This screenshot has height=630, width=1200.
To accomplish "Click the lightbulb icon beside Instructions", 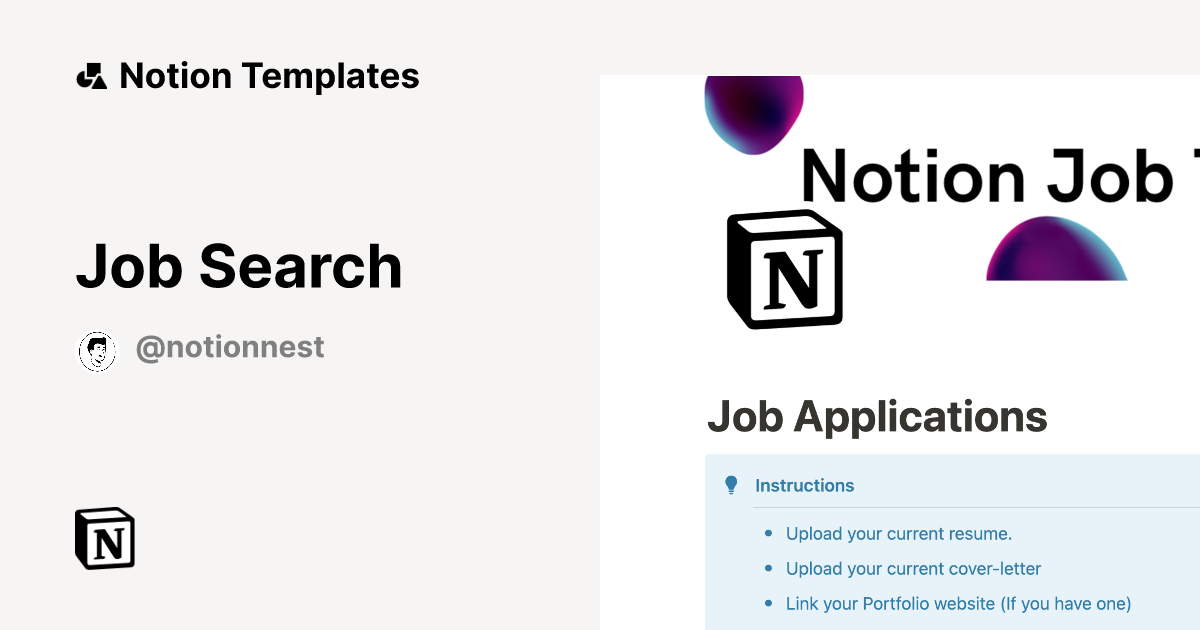I will coord(731,485).
